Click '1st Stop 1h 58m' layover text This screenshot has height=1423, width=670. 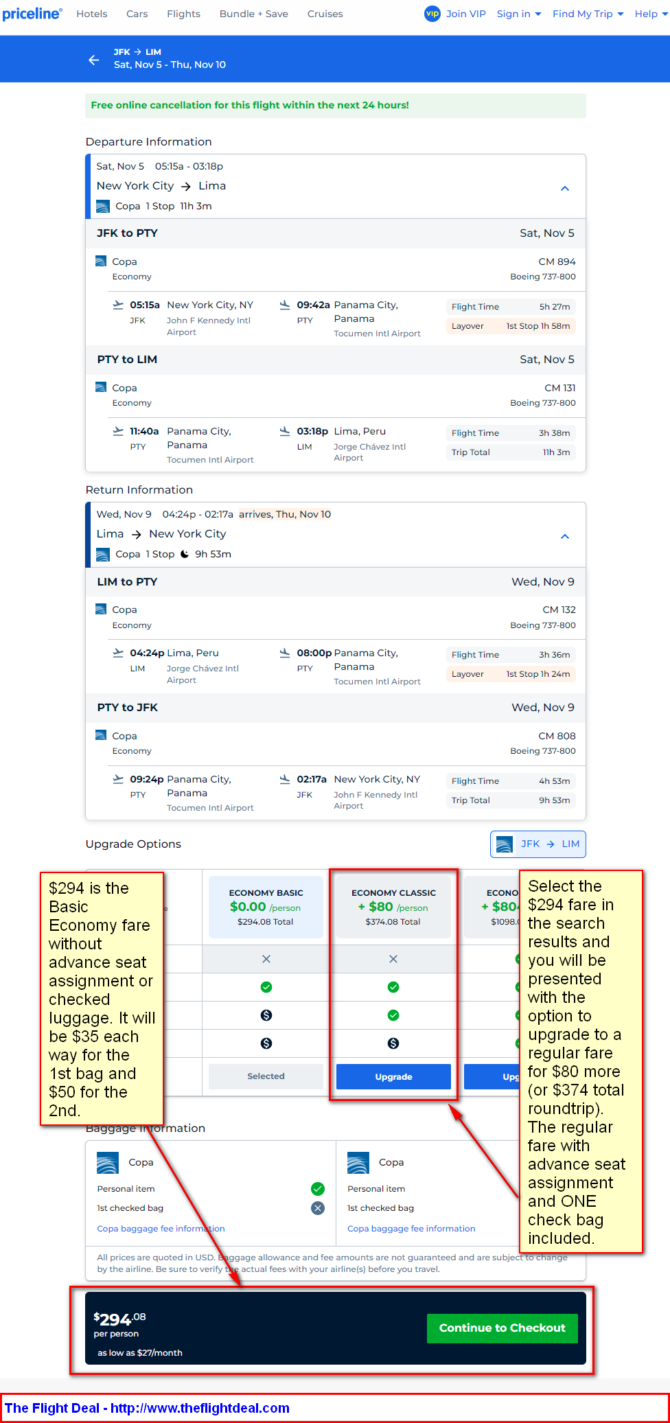pyautogui.click(x=539, y=326)
